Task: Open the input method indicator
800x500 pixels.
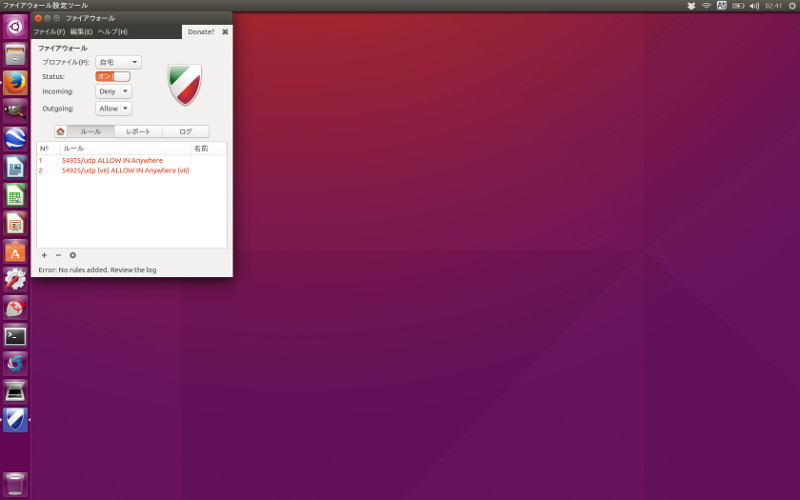Action: click(722, 6)
